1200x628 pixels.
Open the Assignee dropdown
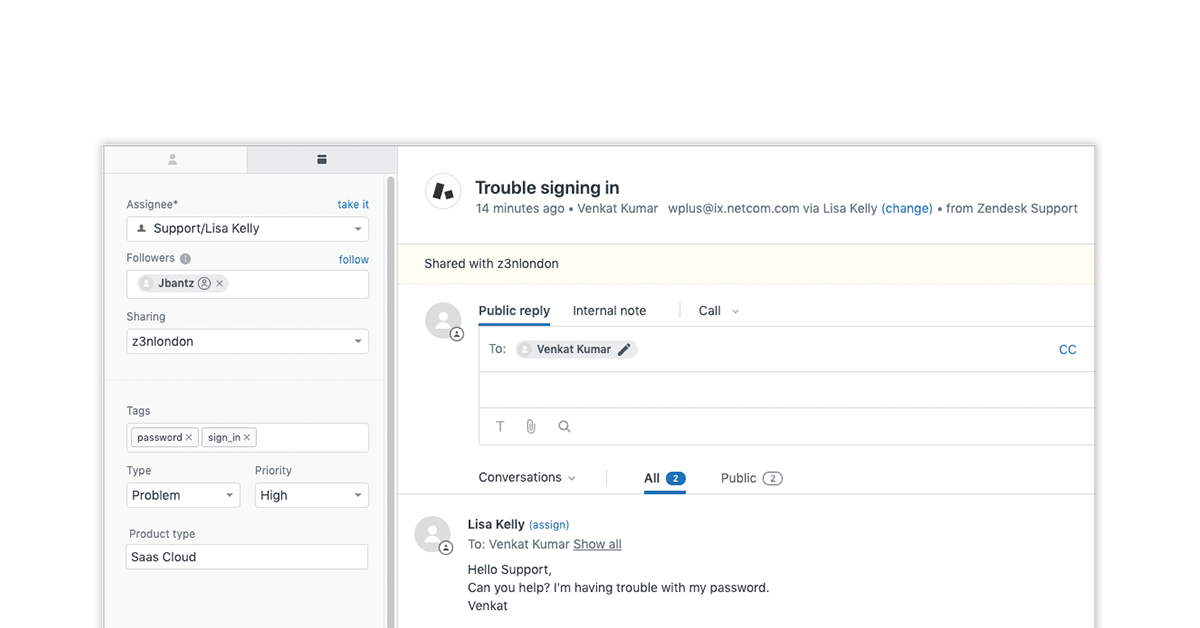[x=247, y=229]
